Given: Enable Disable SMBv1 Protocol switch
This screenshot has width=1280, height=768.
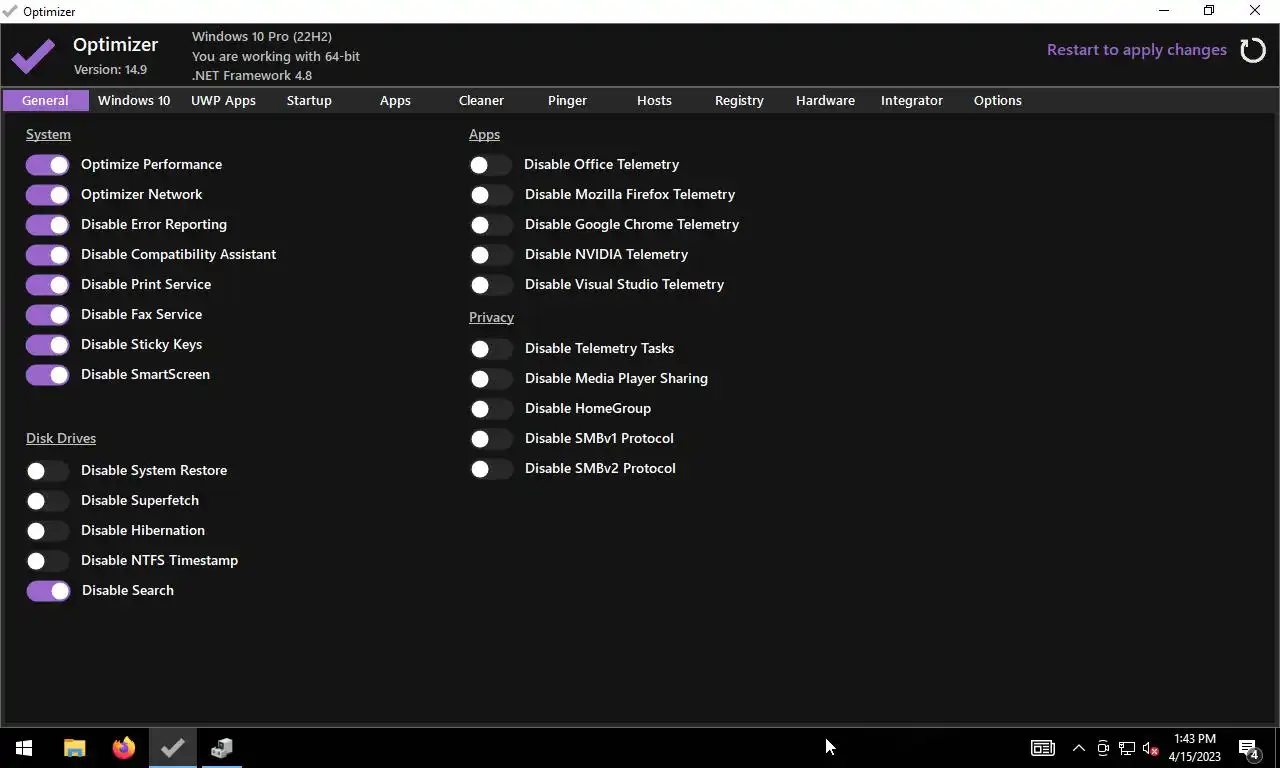Looking at the screenshot, I should [491, 439].
